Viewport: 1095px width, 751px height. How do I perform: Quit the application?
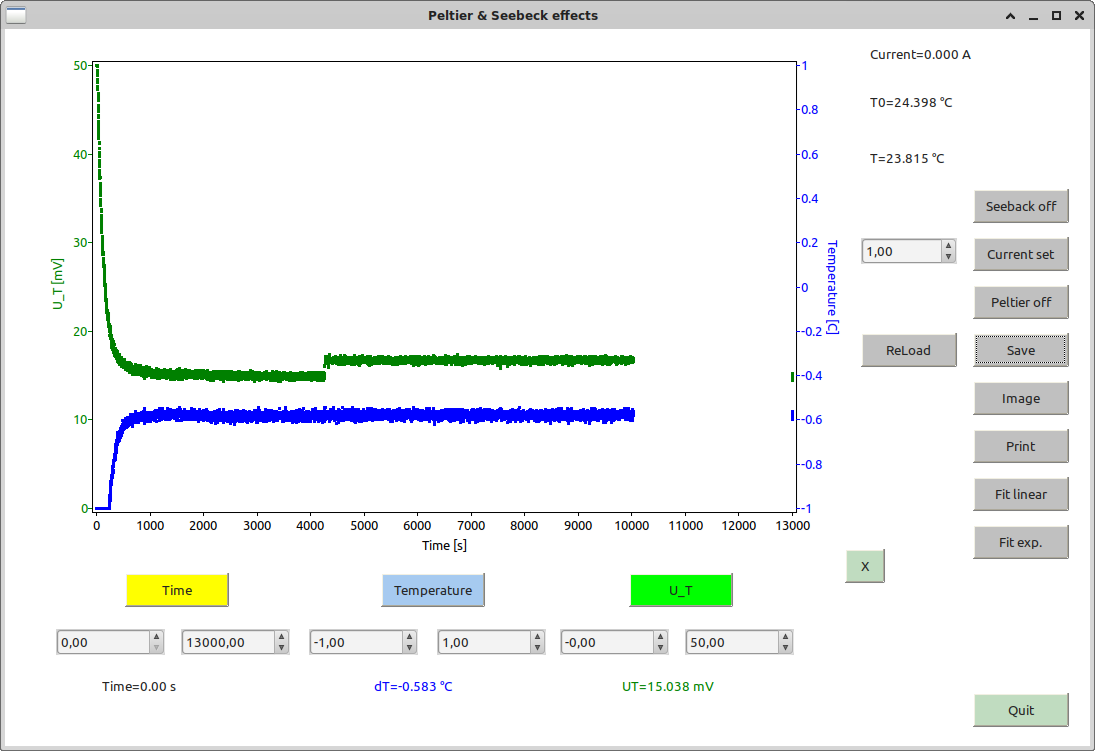point(1020,710)
